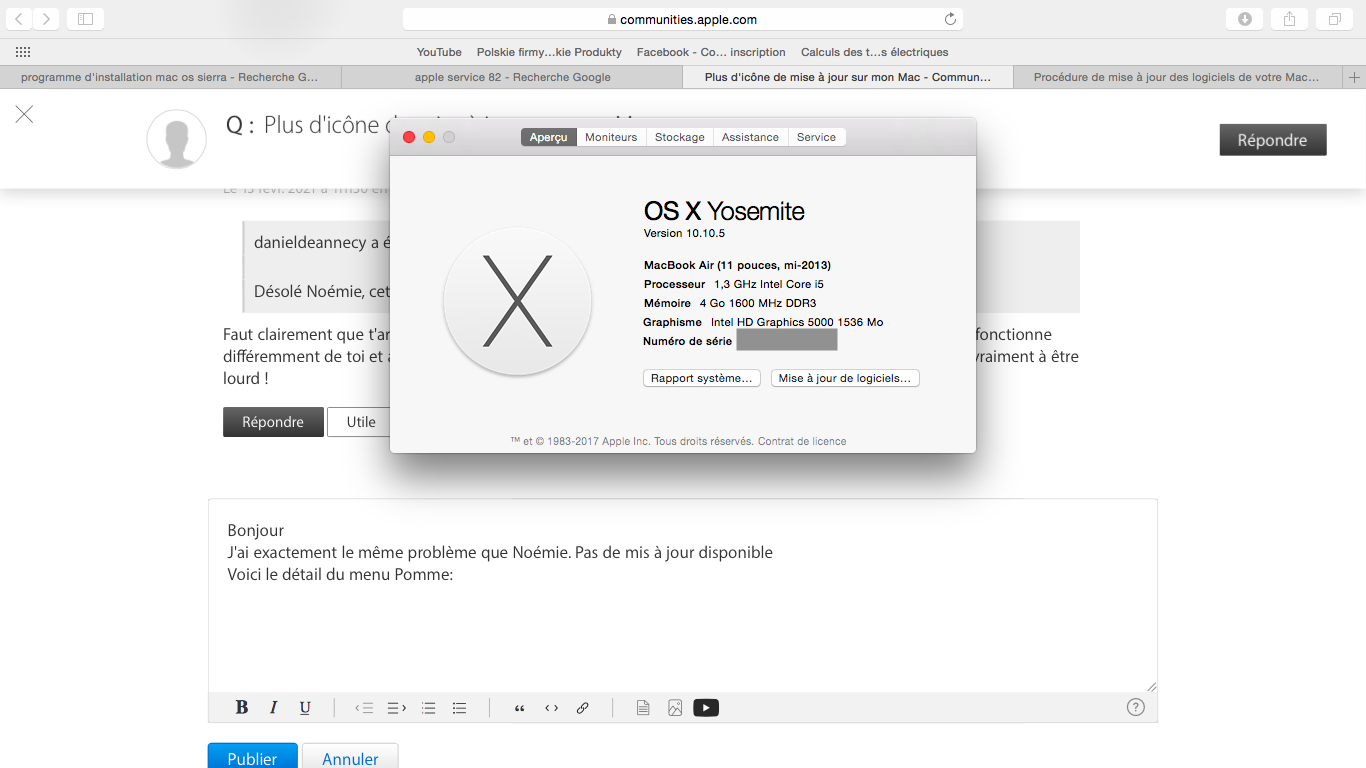This screenshot has height=768, width=1366.
Task: Click the '4 Go 1600 MHz DDR3' memory value
Action: (758, 303)
